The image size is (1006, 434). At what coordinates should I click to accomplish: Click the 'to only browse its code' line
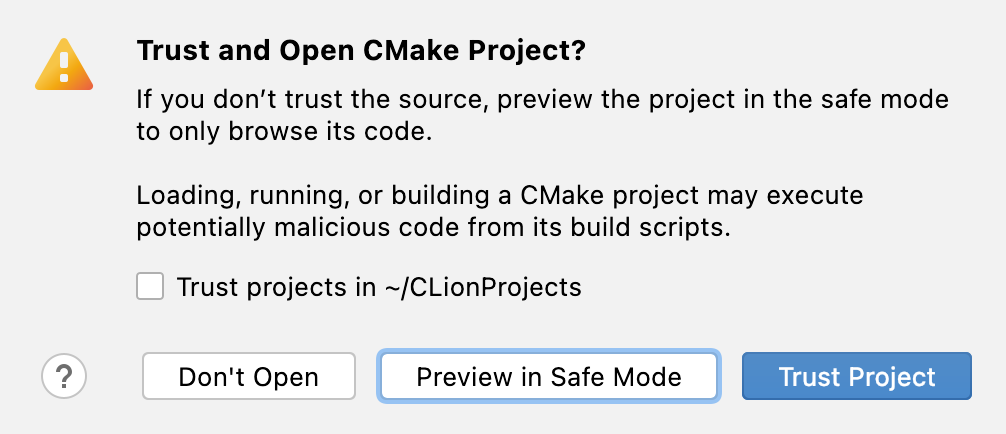point(284,131)
